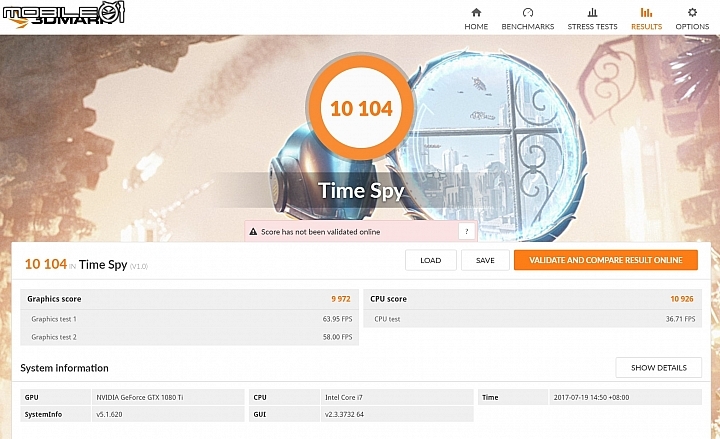The image size is (720, 439).
Task: Go to HOME tab label
Action: (476, 27)
